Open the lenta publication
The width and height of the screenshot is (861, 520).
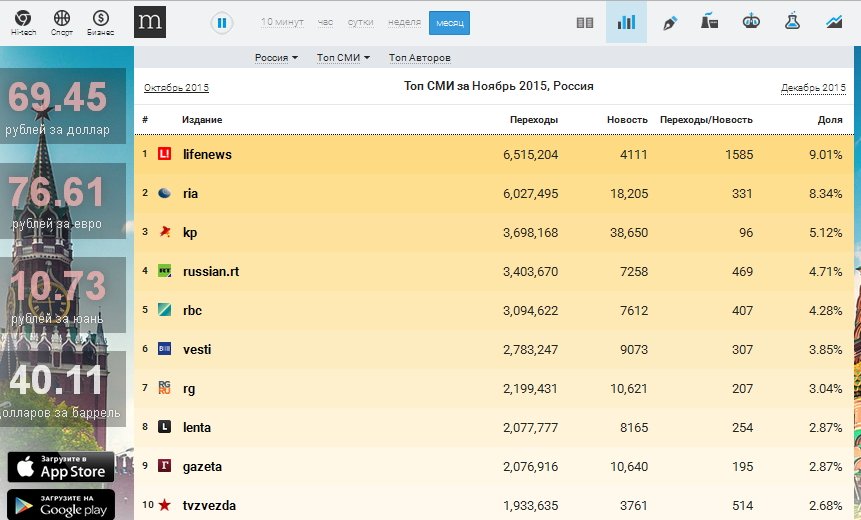pos(197,427)
